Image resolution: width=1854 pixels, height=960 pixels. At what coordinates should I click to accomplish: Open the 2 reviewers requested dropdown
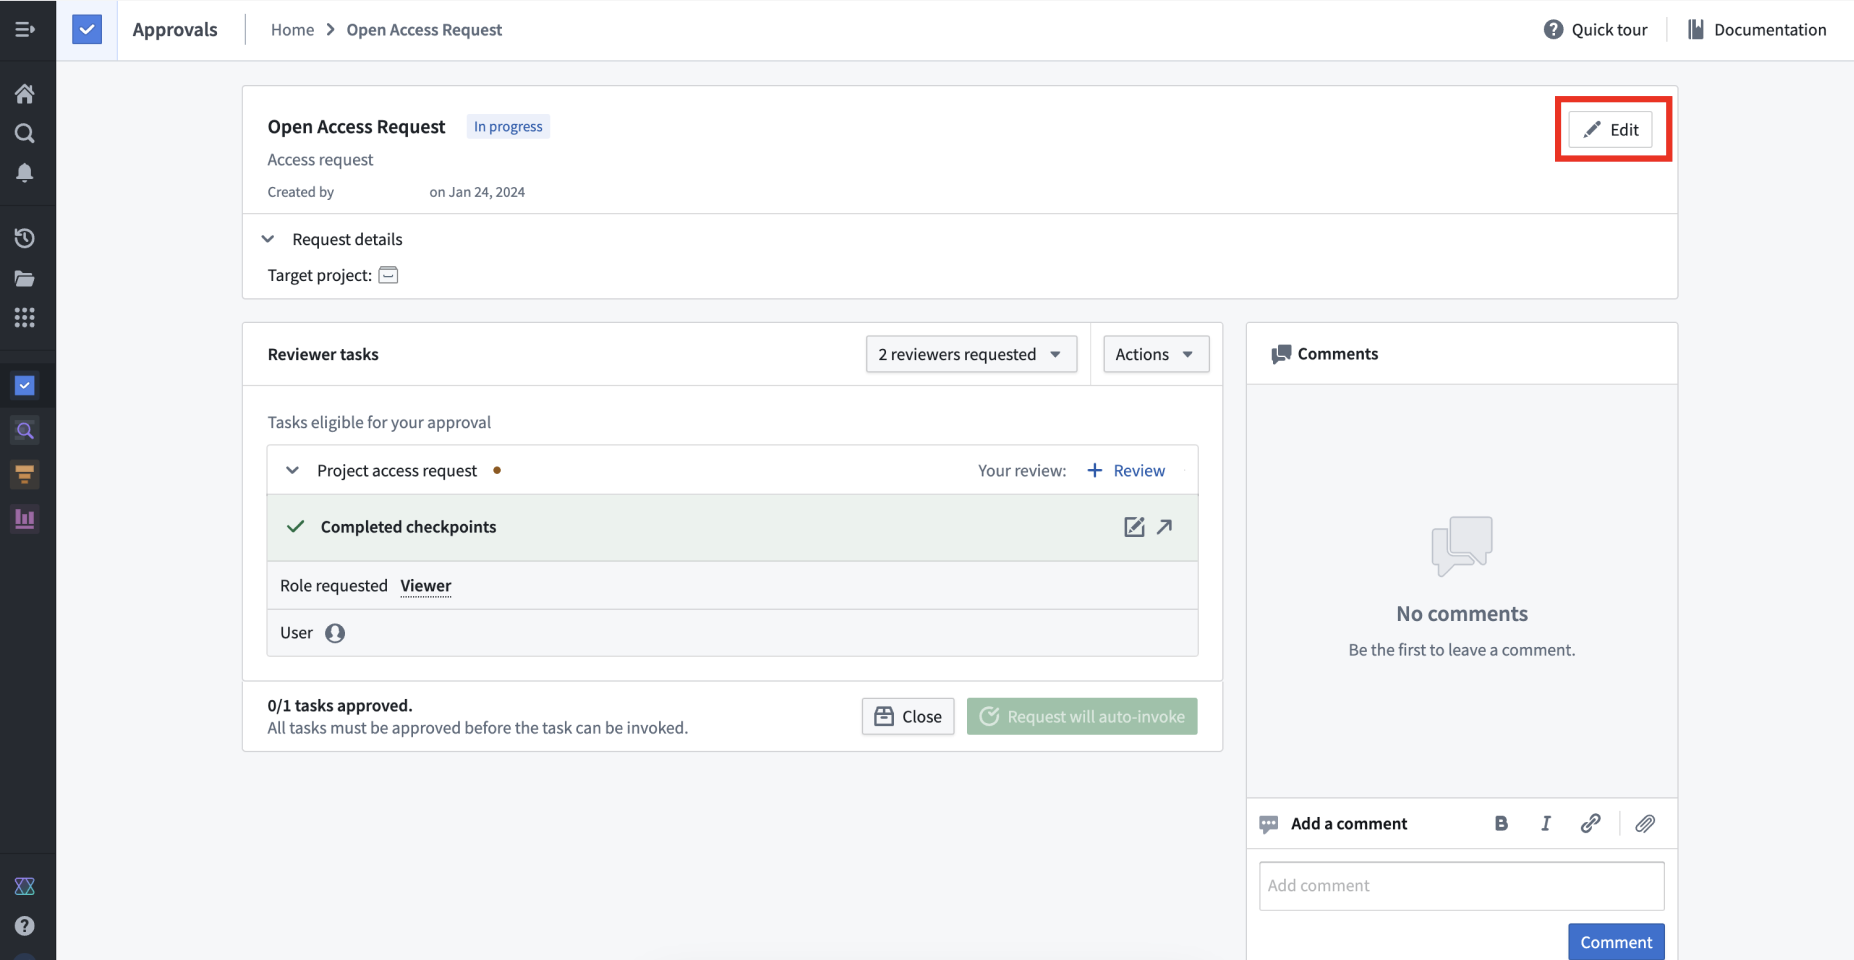coord(971,354)
